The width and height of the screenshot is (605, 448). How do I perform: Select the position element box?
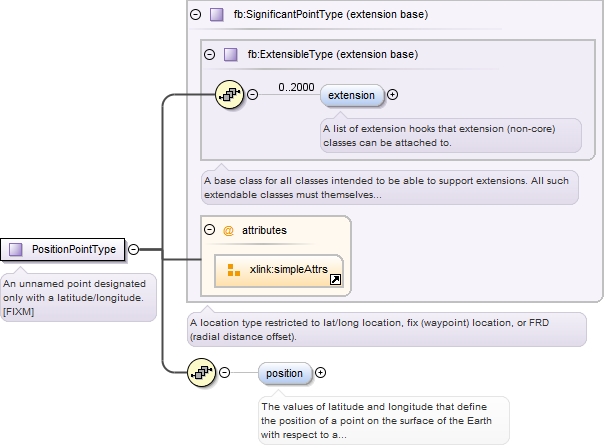tap(285, 373)
